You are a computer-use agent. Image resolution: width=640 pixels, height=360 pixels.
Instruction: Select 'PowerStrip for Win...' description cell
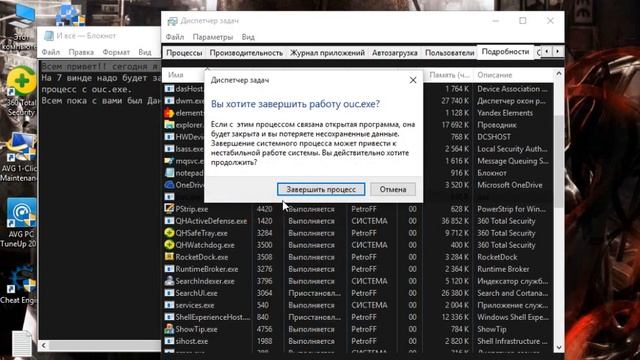click(x=511, y=209)
